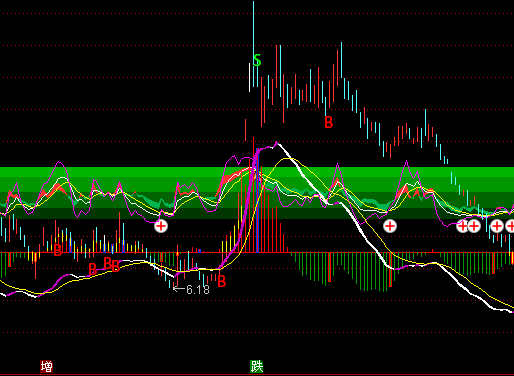Click the green 跌 icon at the chart bottom
The height and width of the screenshot is (376, 514).
coord(257,367)
